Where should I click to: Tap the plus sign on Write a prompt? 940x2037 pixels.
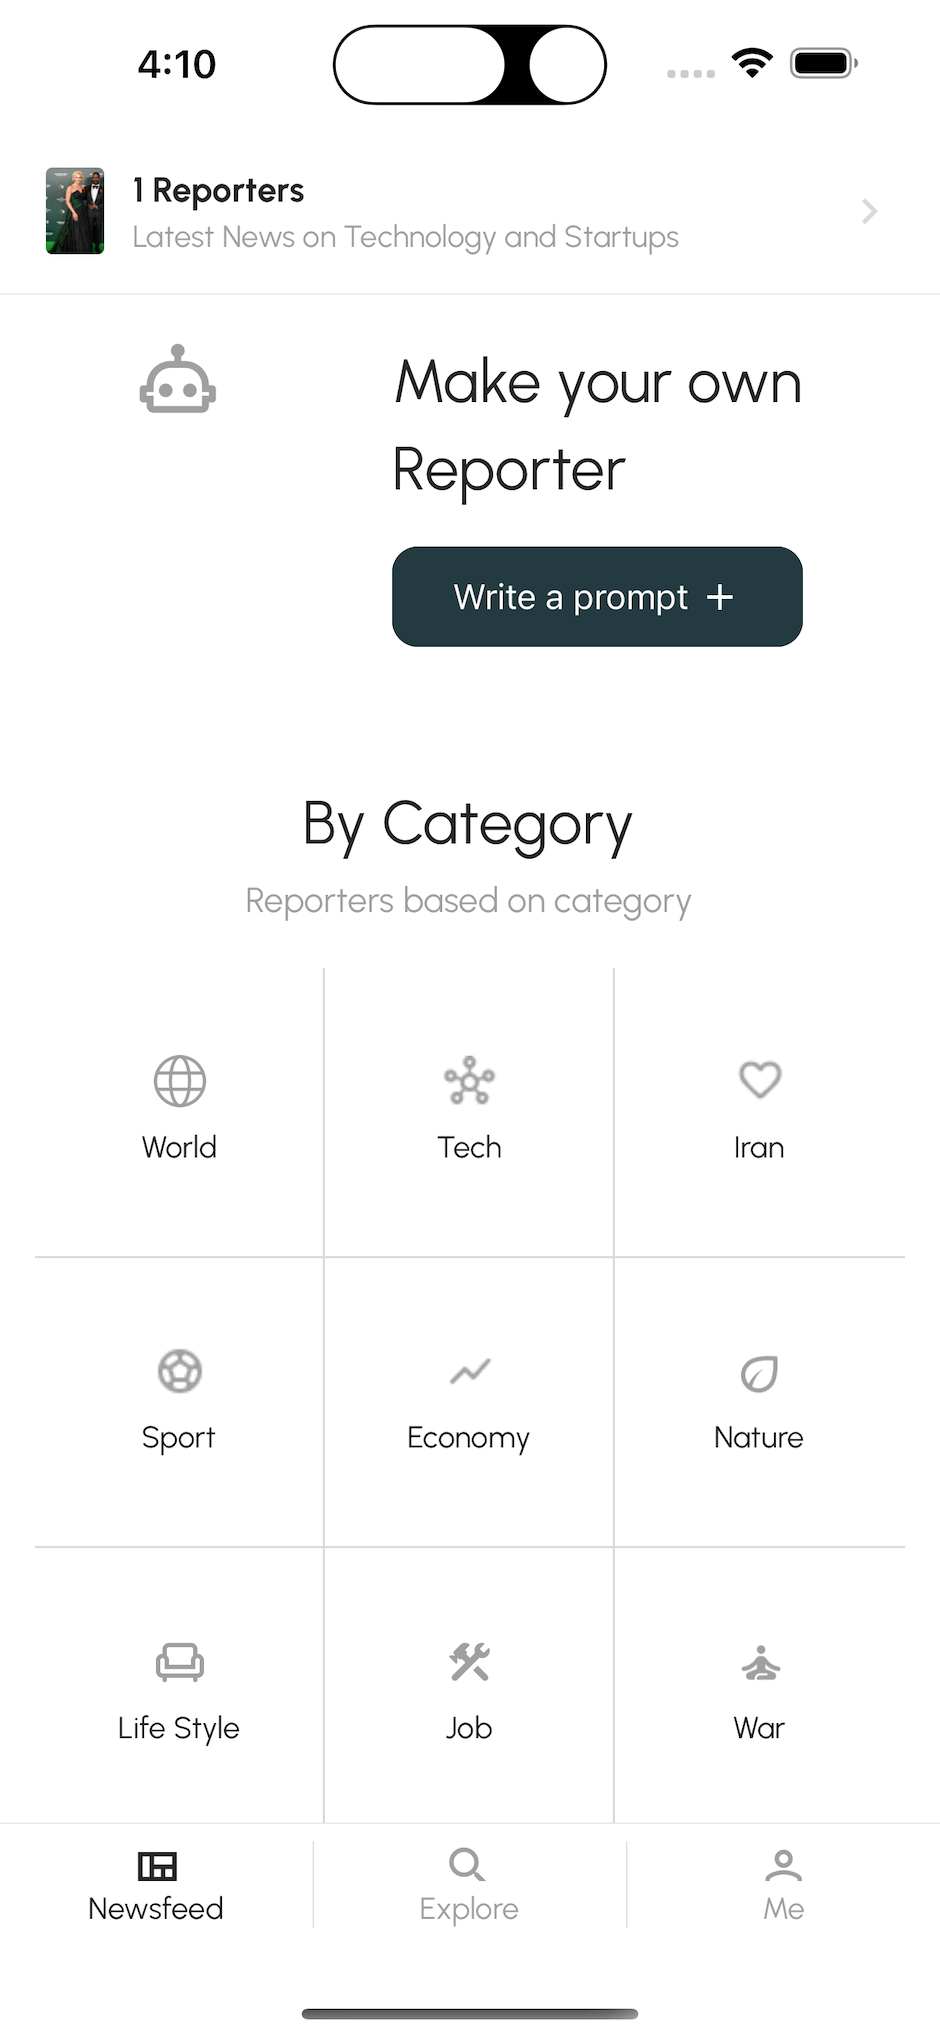(720, 597)
